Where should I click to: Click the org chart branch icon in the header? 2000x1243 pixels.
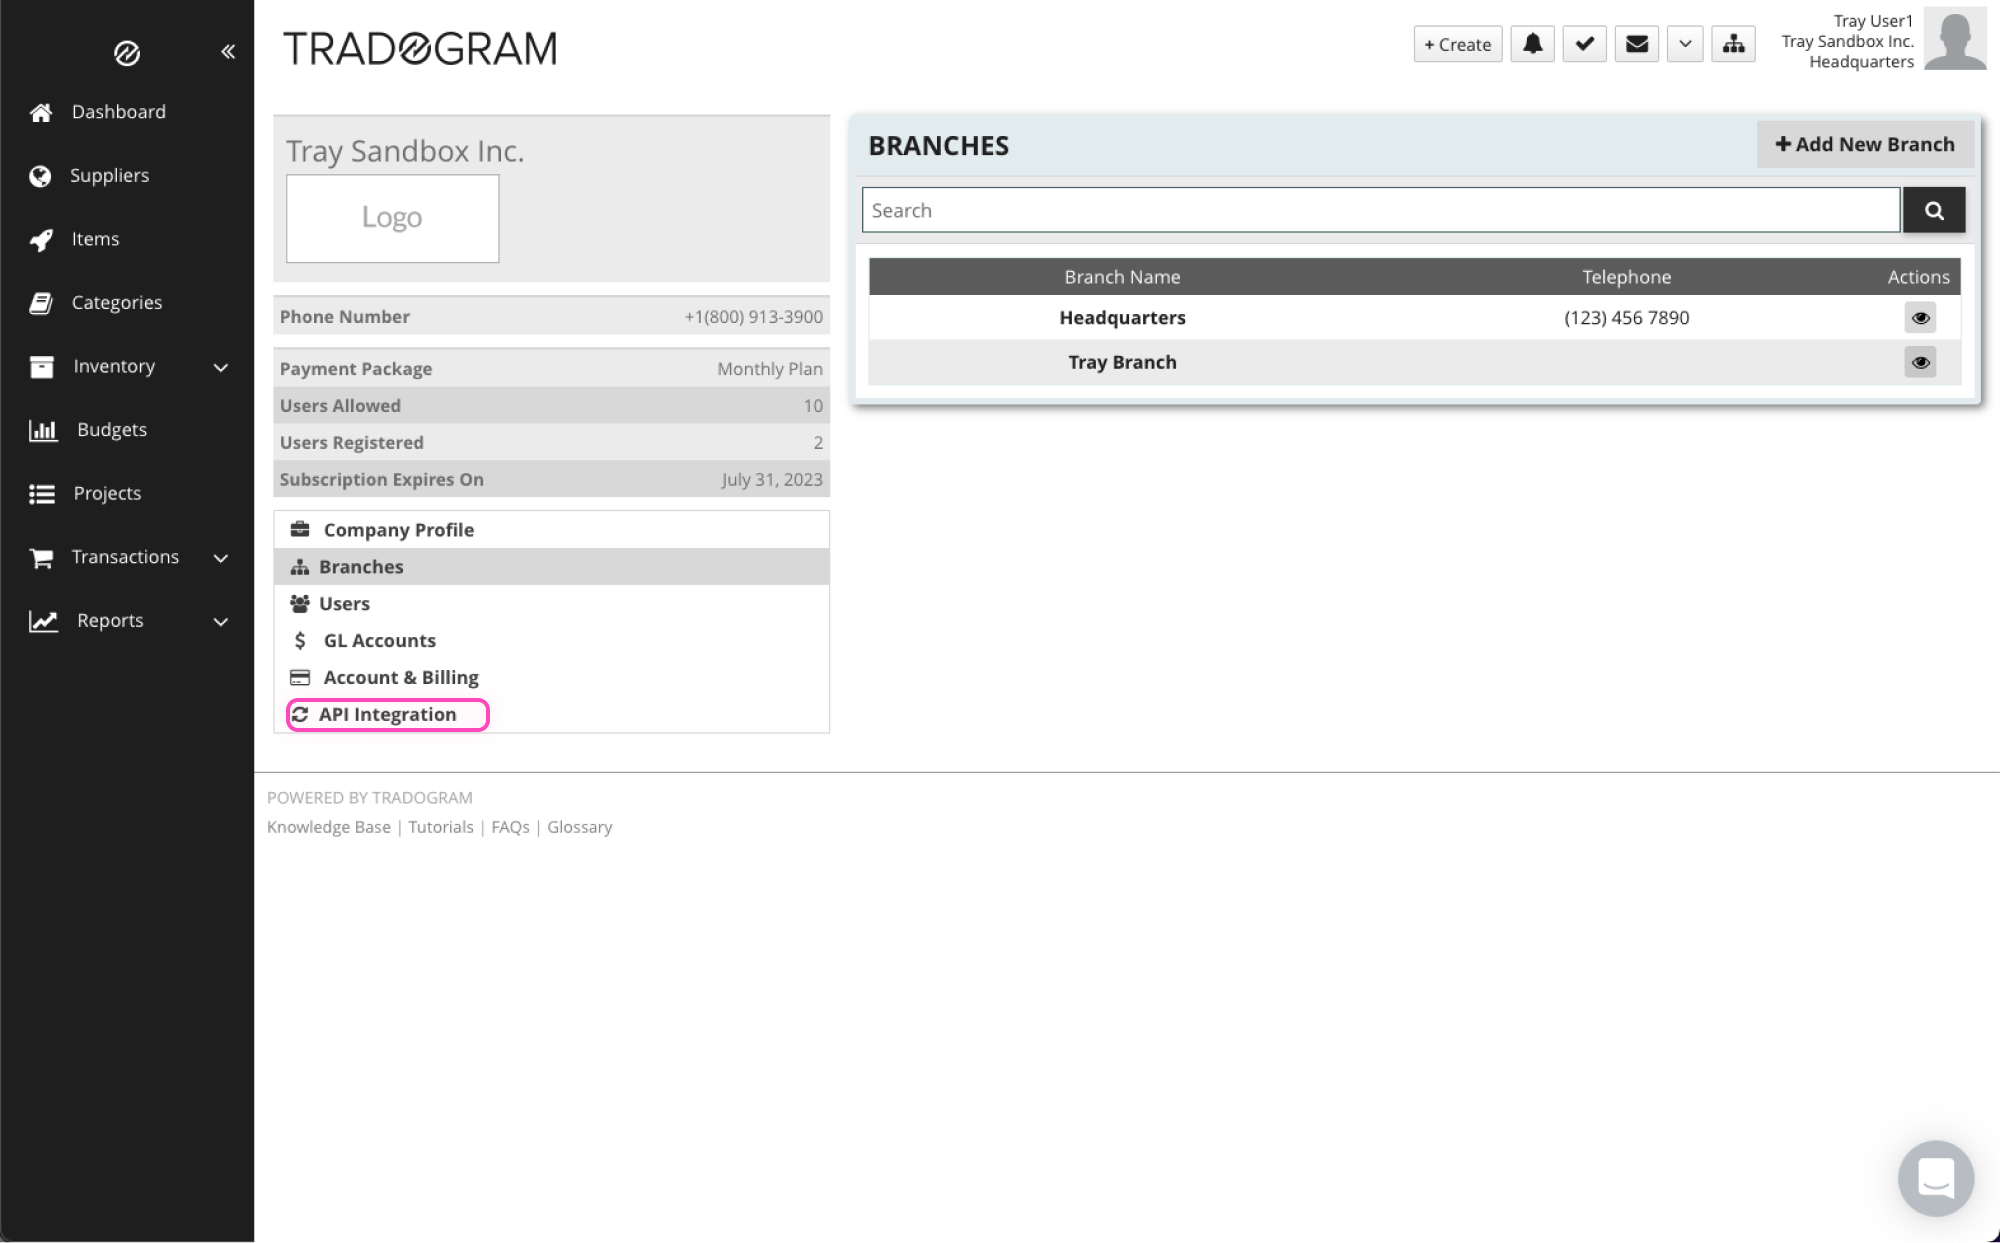[x=1735, y=44]
